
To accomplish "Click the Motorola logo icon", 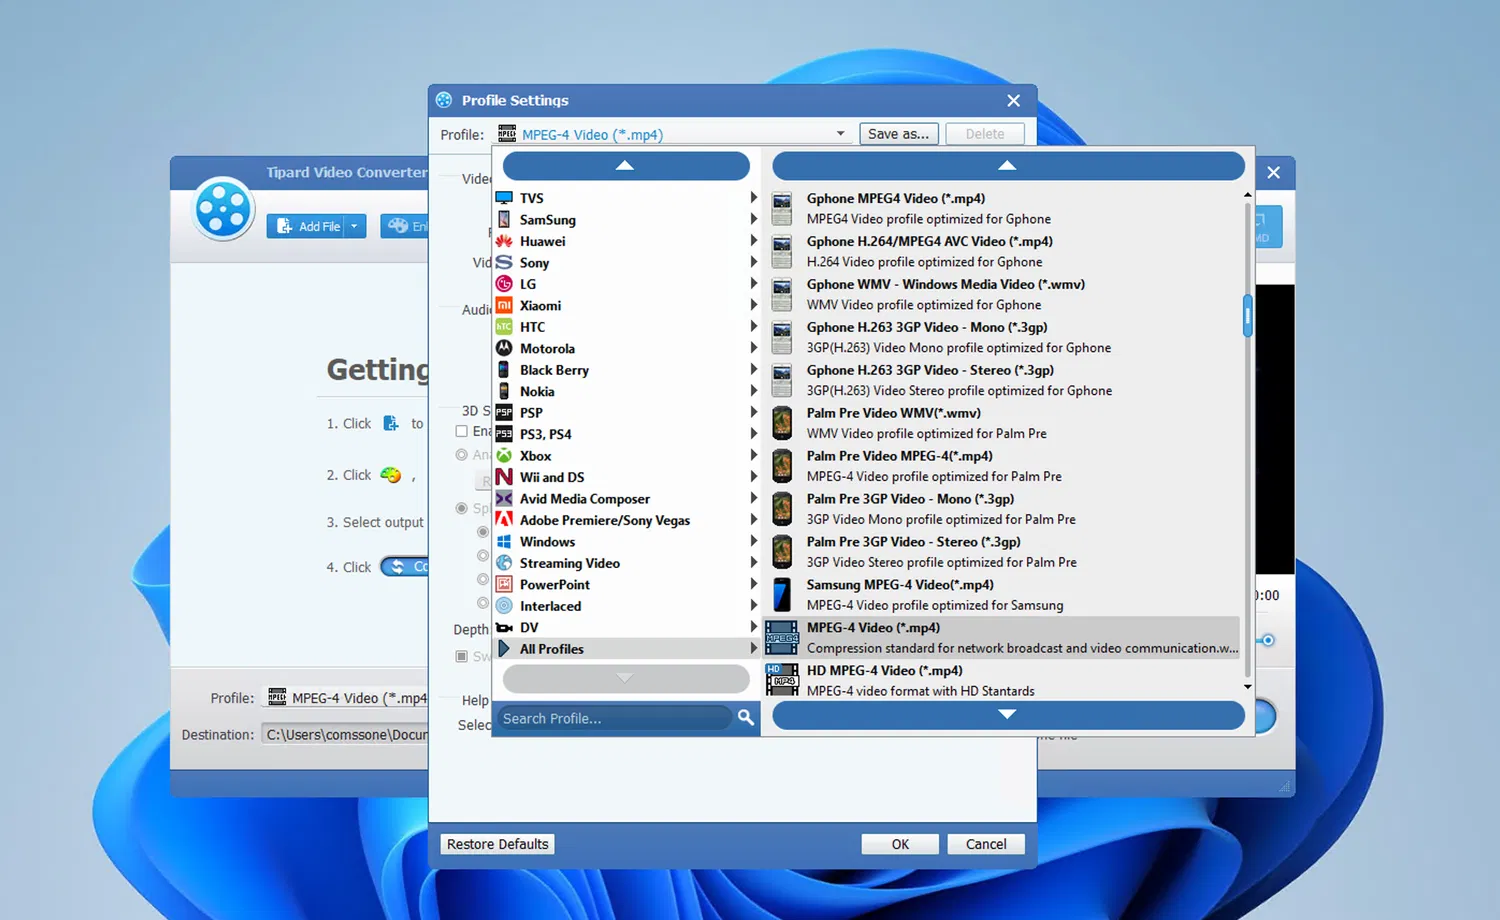I will tap(504, 349).
